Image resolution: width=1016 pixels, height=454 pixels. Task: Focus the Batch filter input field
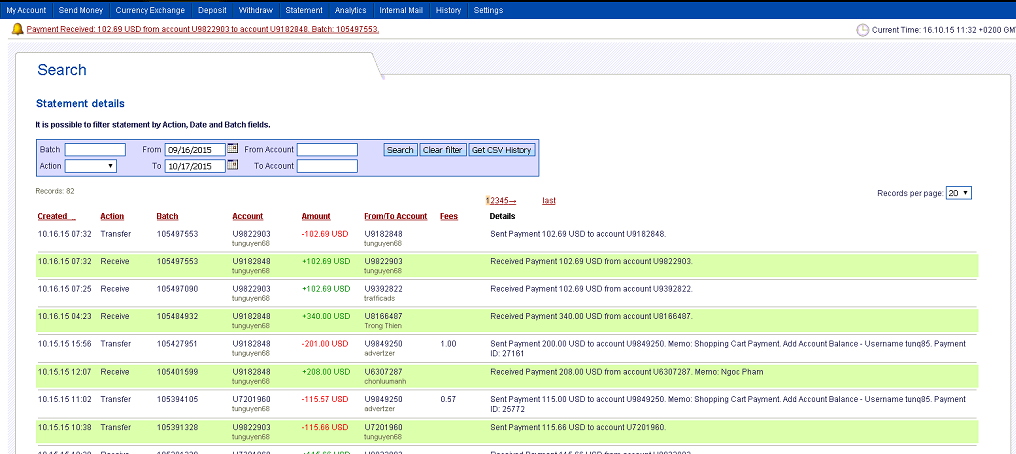(95, 150)
